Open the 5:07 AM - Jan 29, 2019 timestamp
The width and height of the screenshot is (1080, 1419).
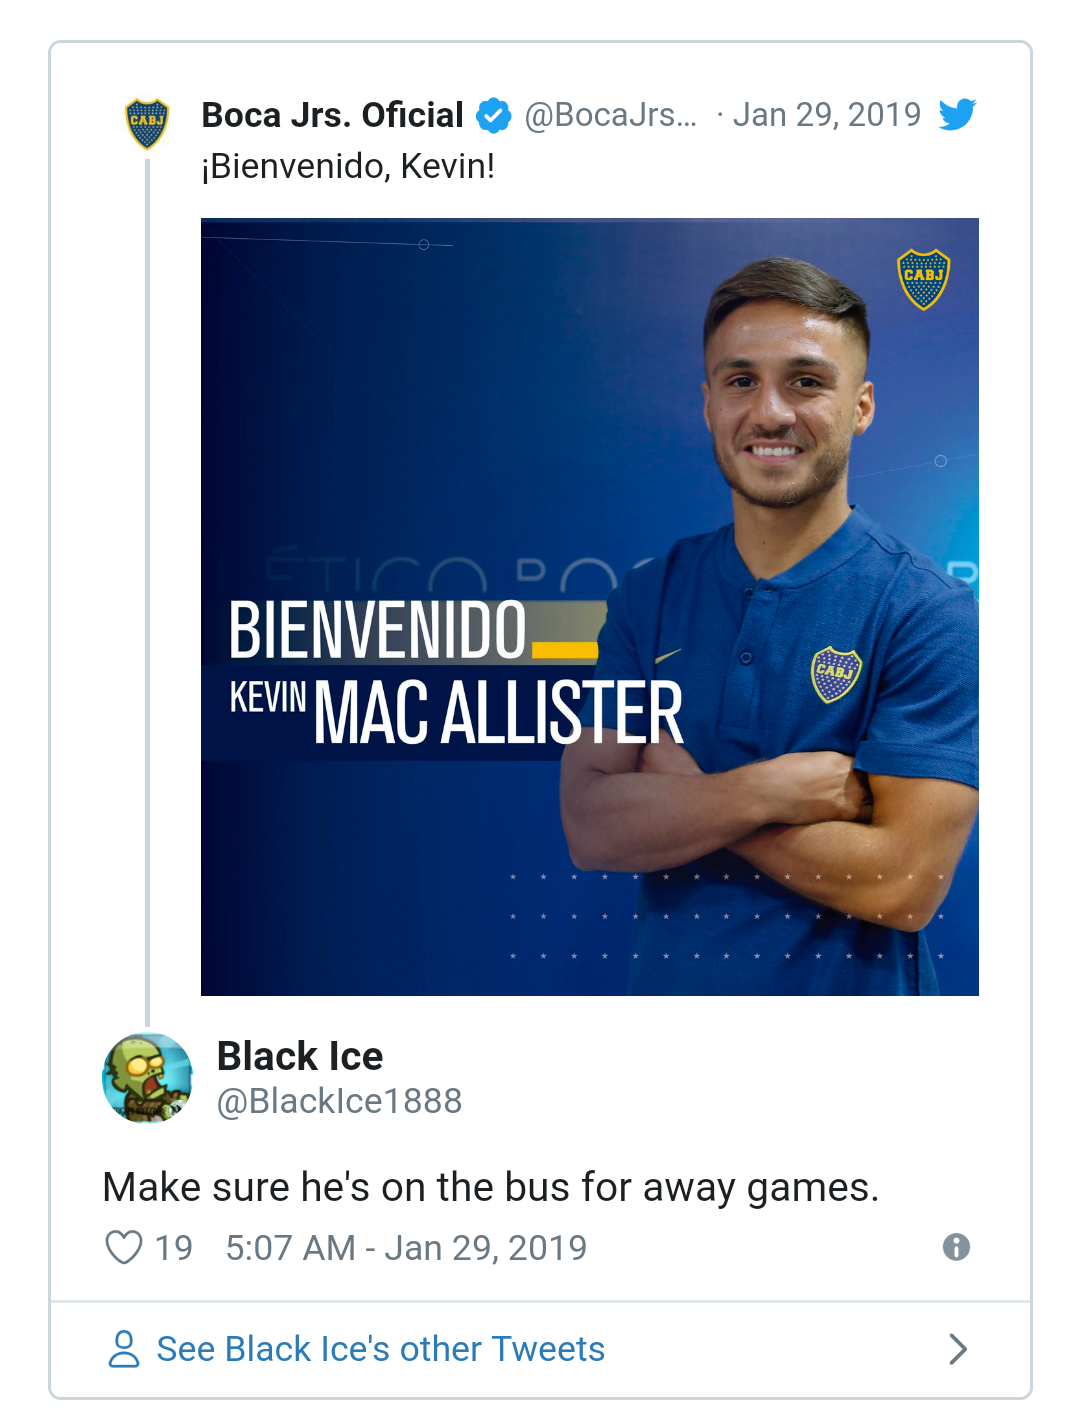click(x=406, y=1248)
